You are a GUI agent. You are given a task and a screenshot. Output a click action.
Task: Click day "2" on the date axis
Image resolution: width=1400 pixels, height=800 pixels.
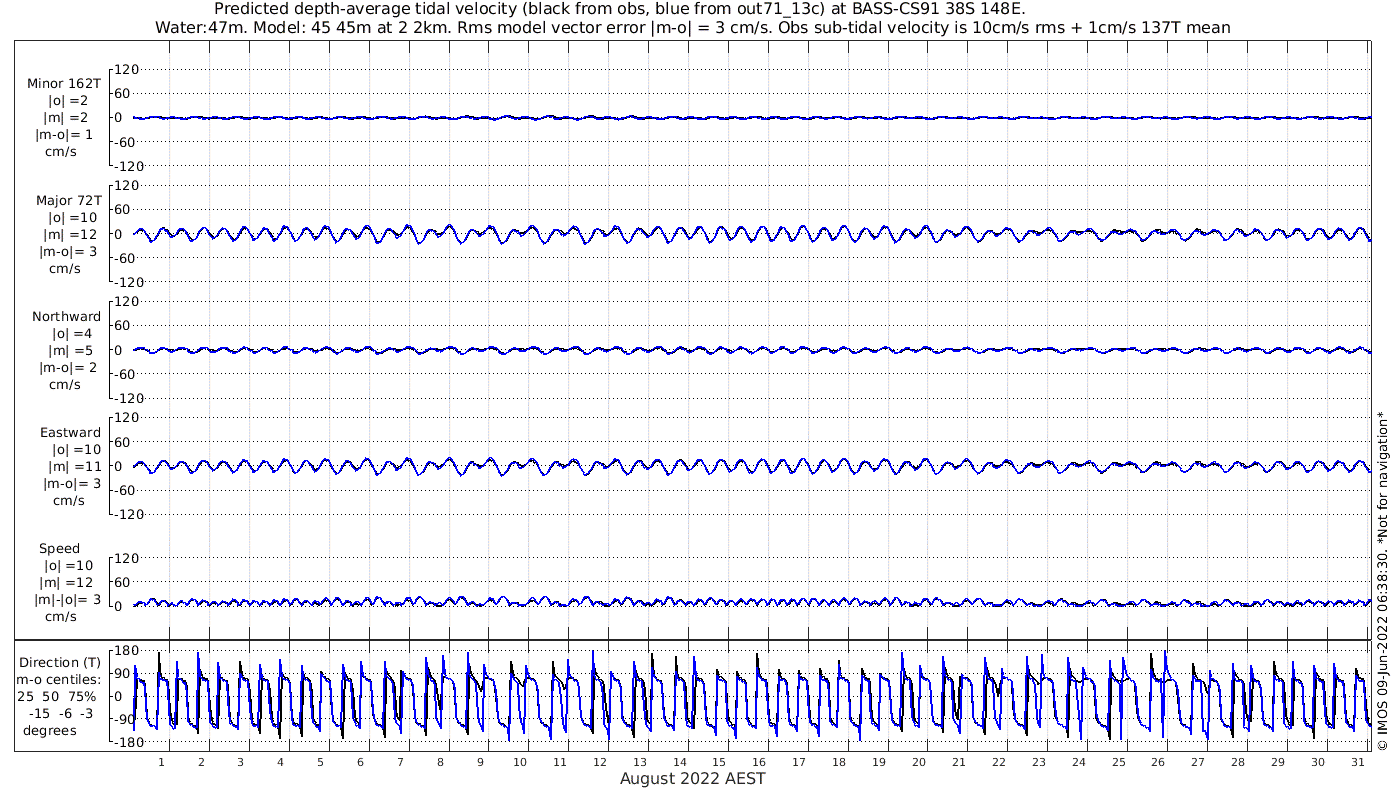click(x=200, y=762)
